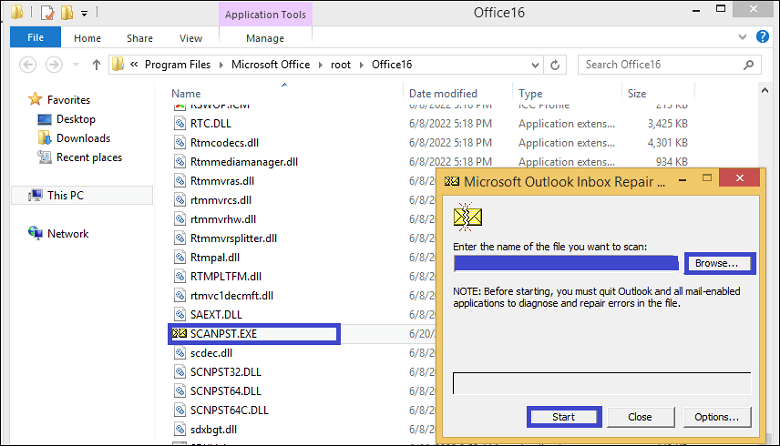This screenshot has width=780, height=446.
Task: Click the Search Office16 box
Action: 670,65
